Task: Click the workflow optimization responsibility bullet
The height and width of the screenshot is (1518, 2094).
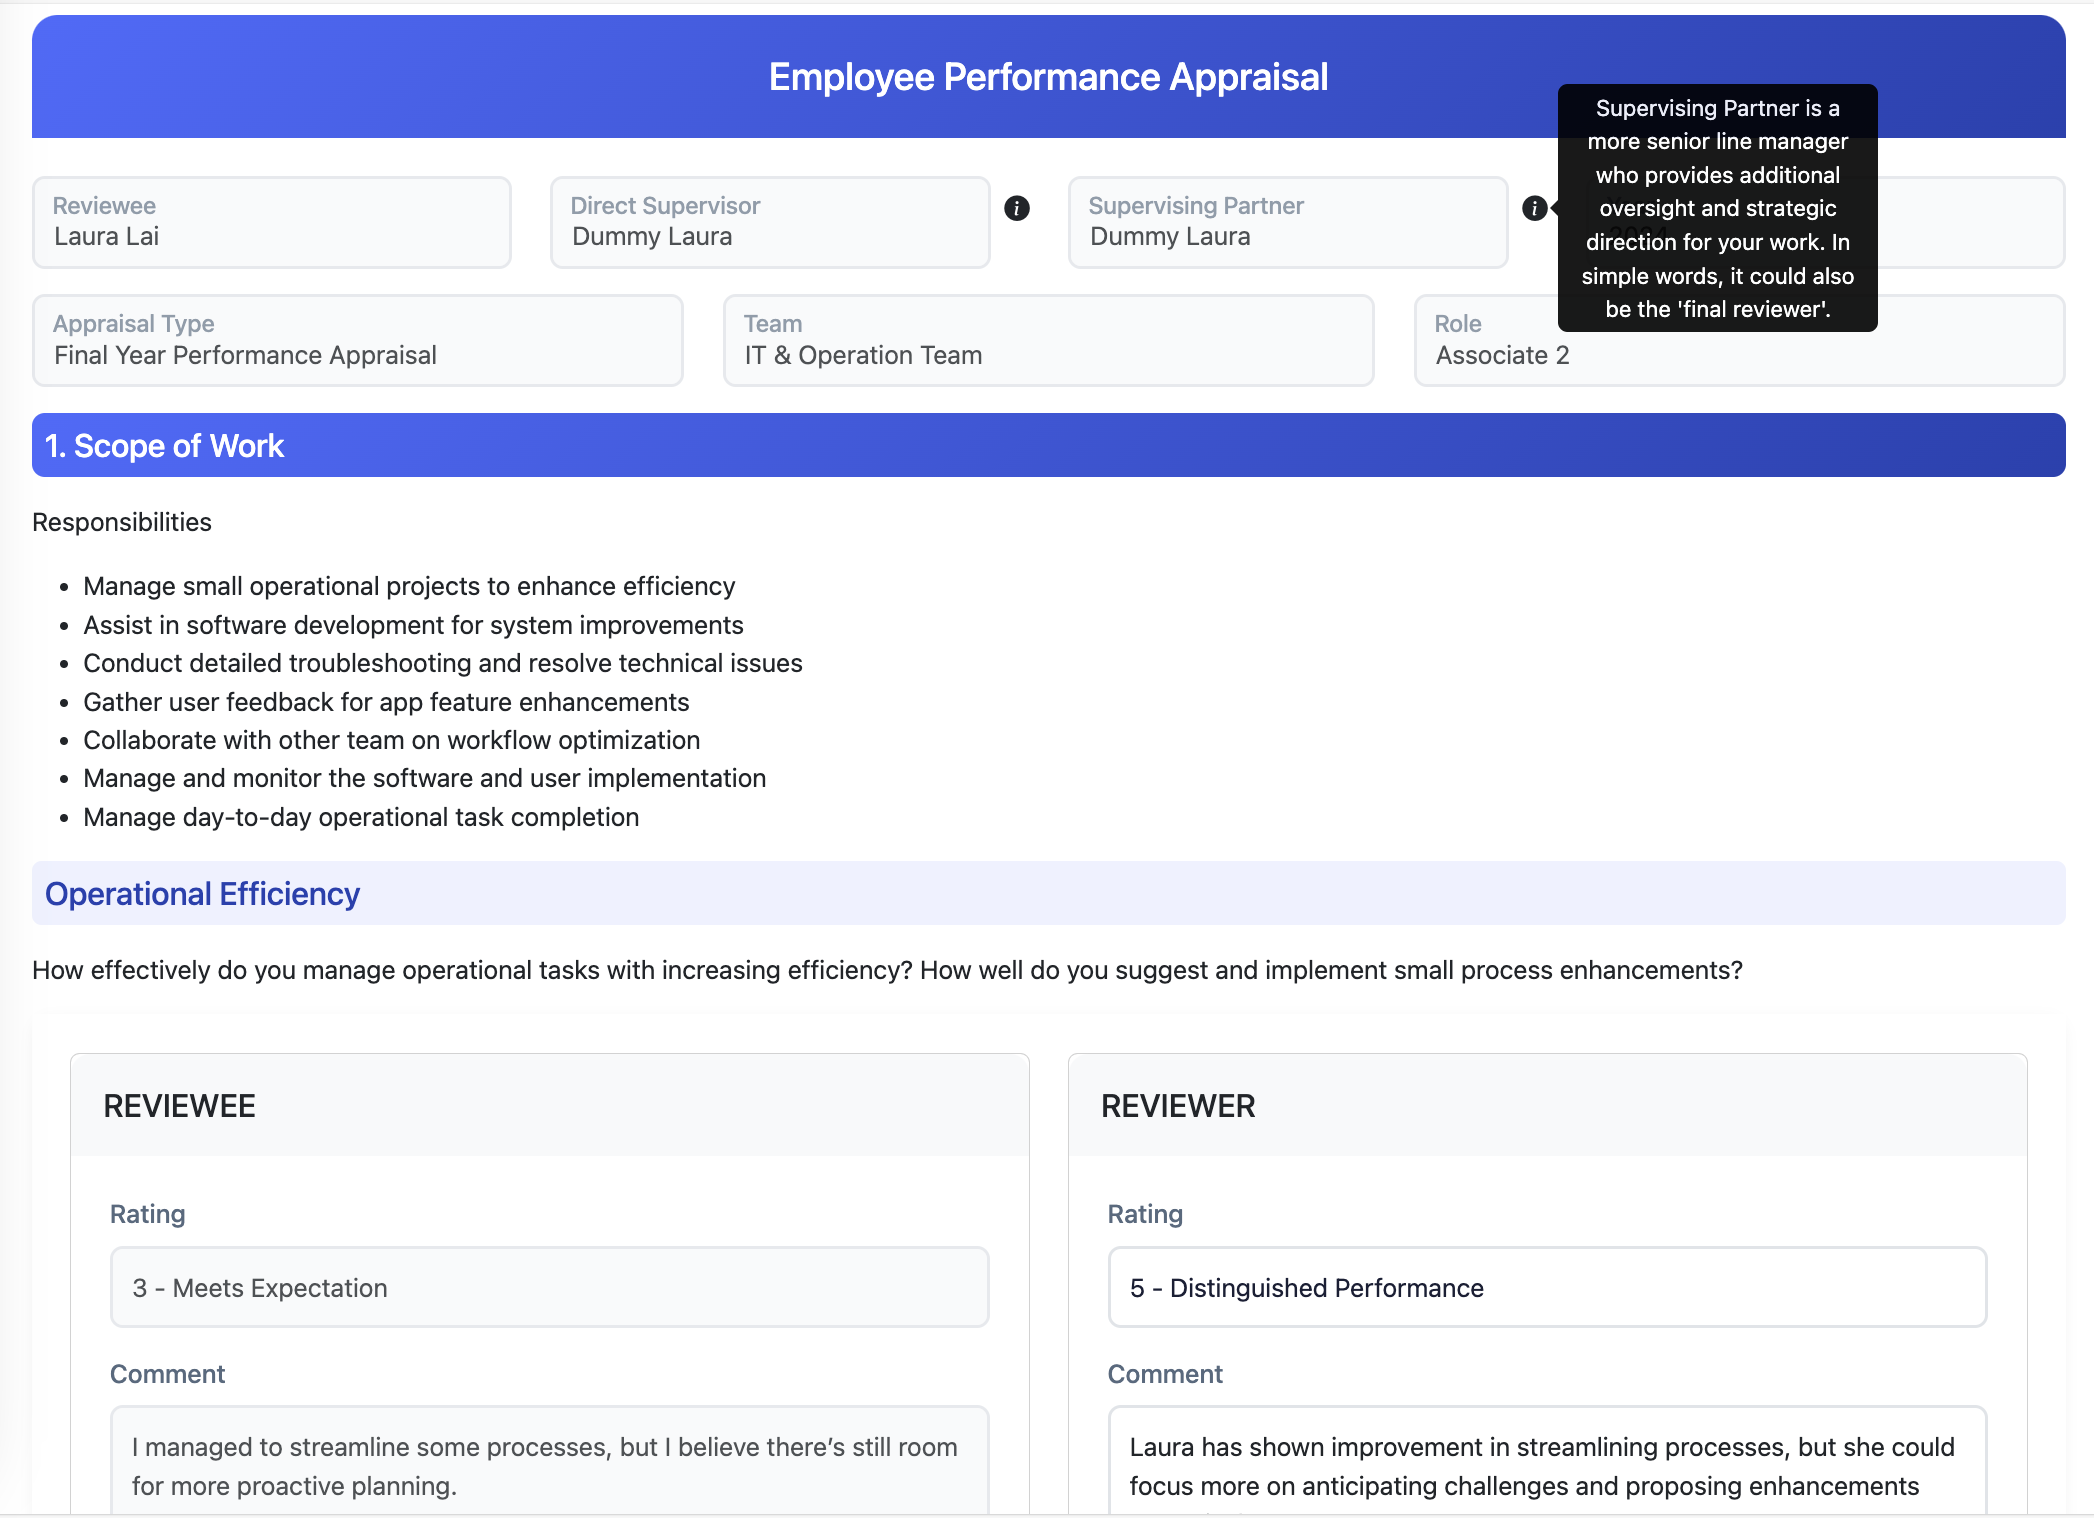Action: pos(391,740)
